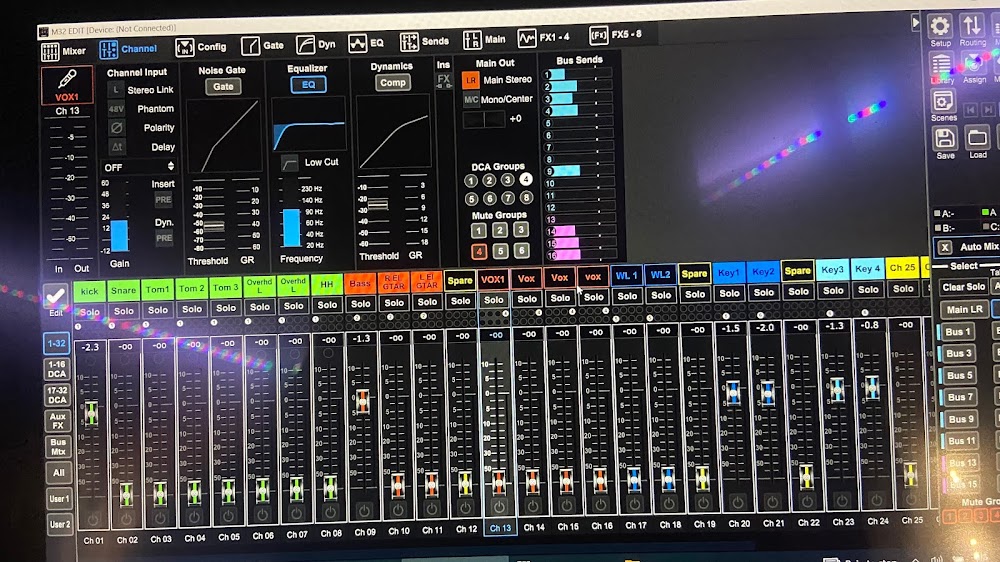
Task: Switch to the Mixer tab
Action: tap(64, 49)
